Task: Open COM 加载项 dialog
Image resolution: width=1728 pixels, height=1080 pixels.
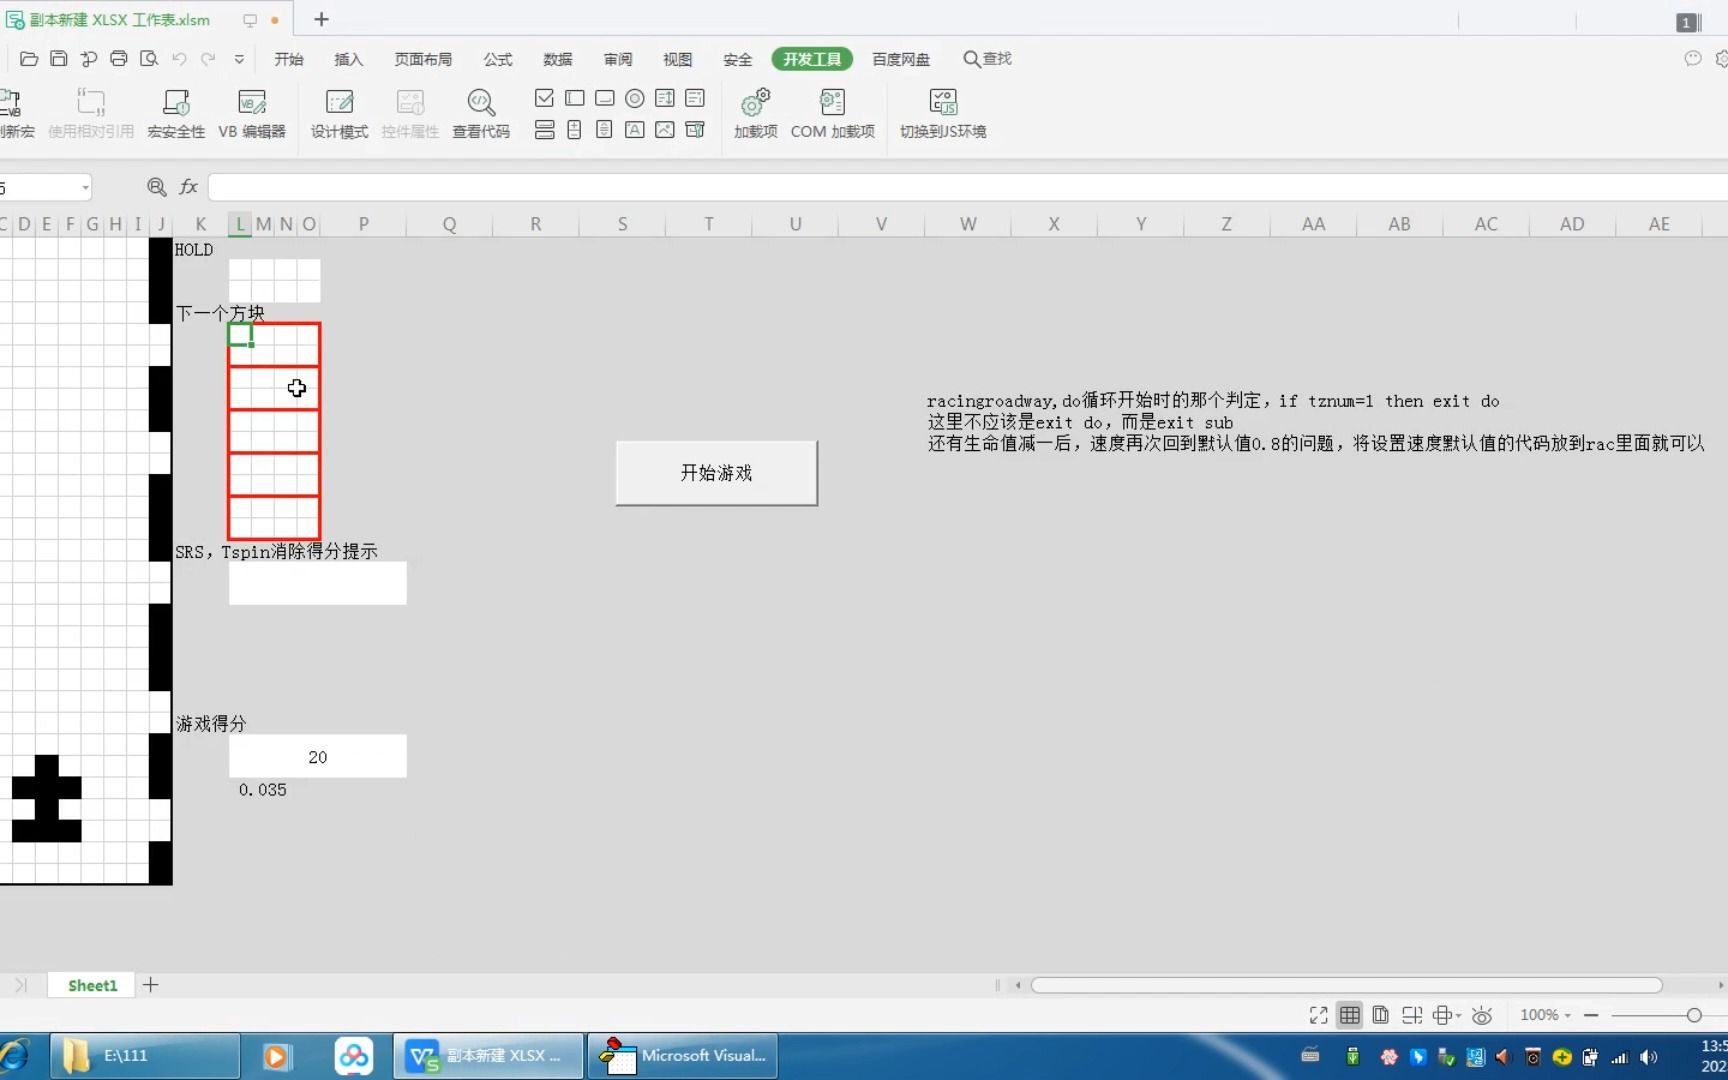Action: [832, 113]
